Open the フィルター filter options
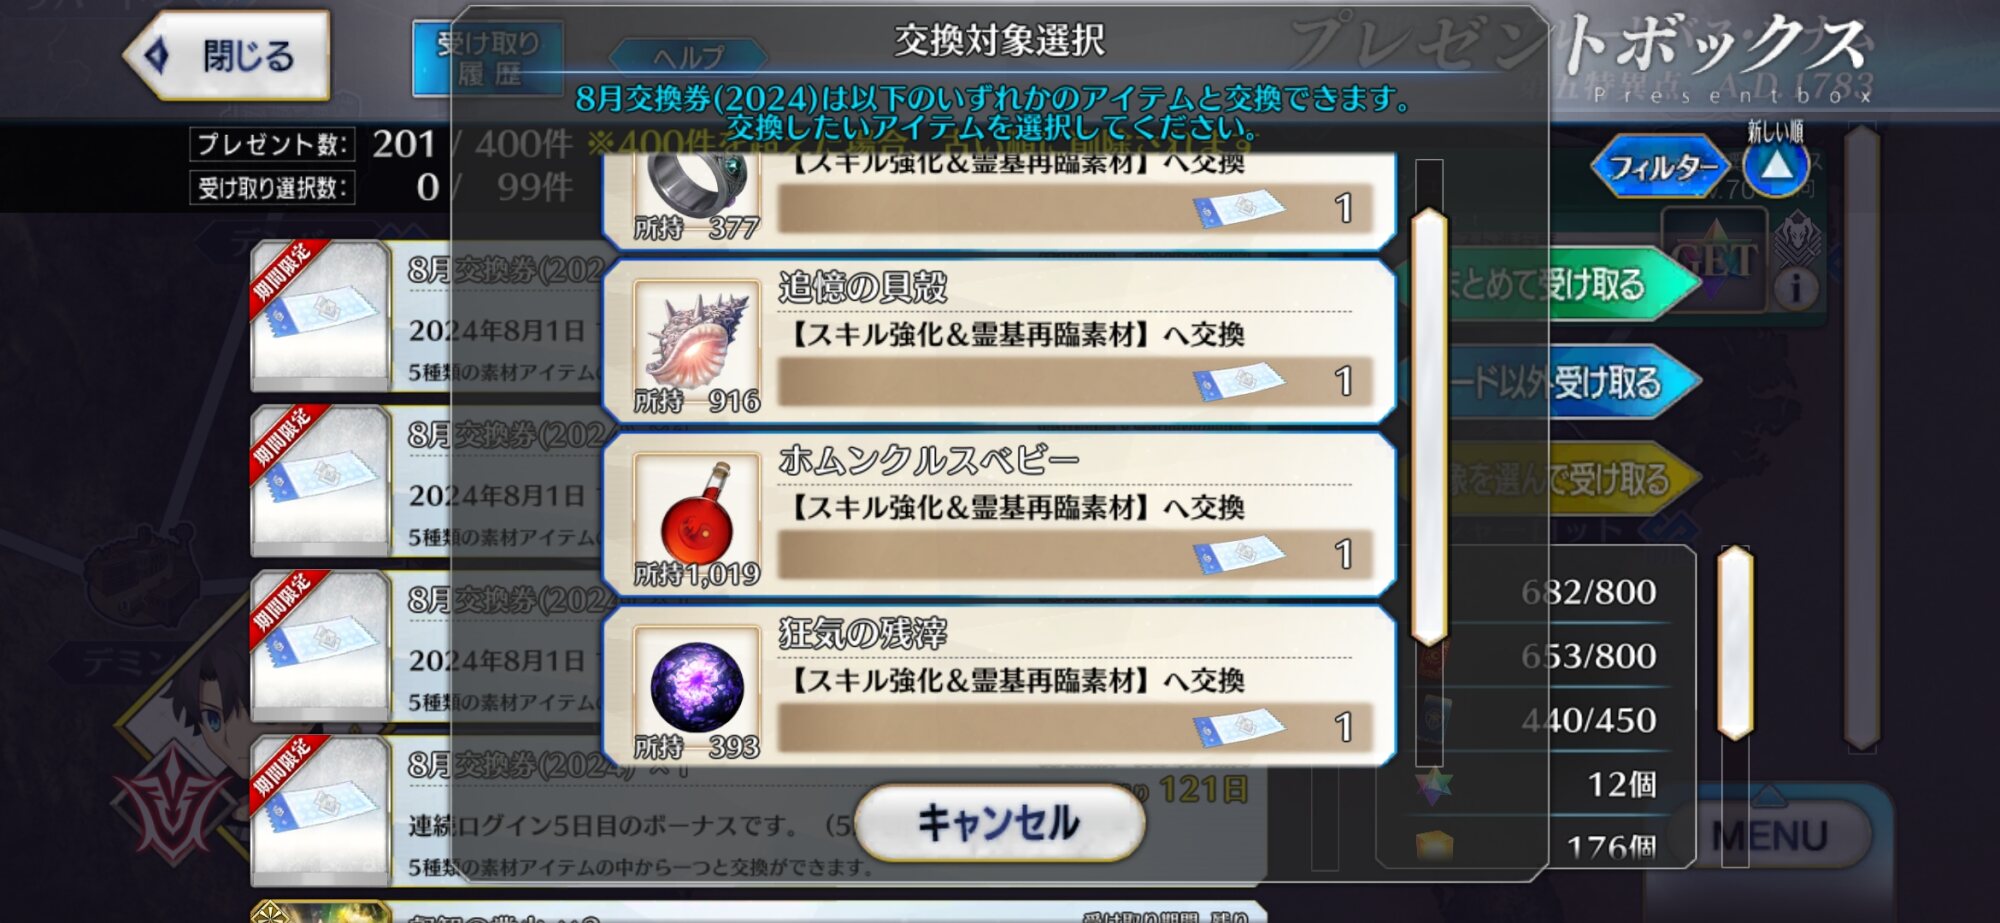The width and height of the screenshot is (2000, 923). click(1660, 167)
